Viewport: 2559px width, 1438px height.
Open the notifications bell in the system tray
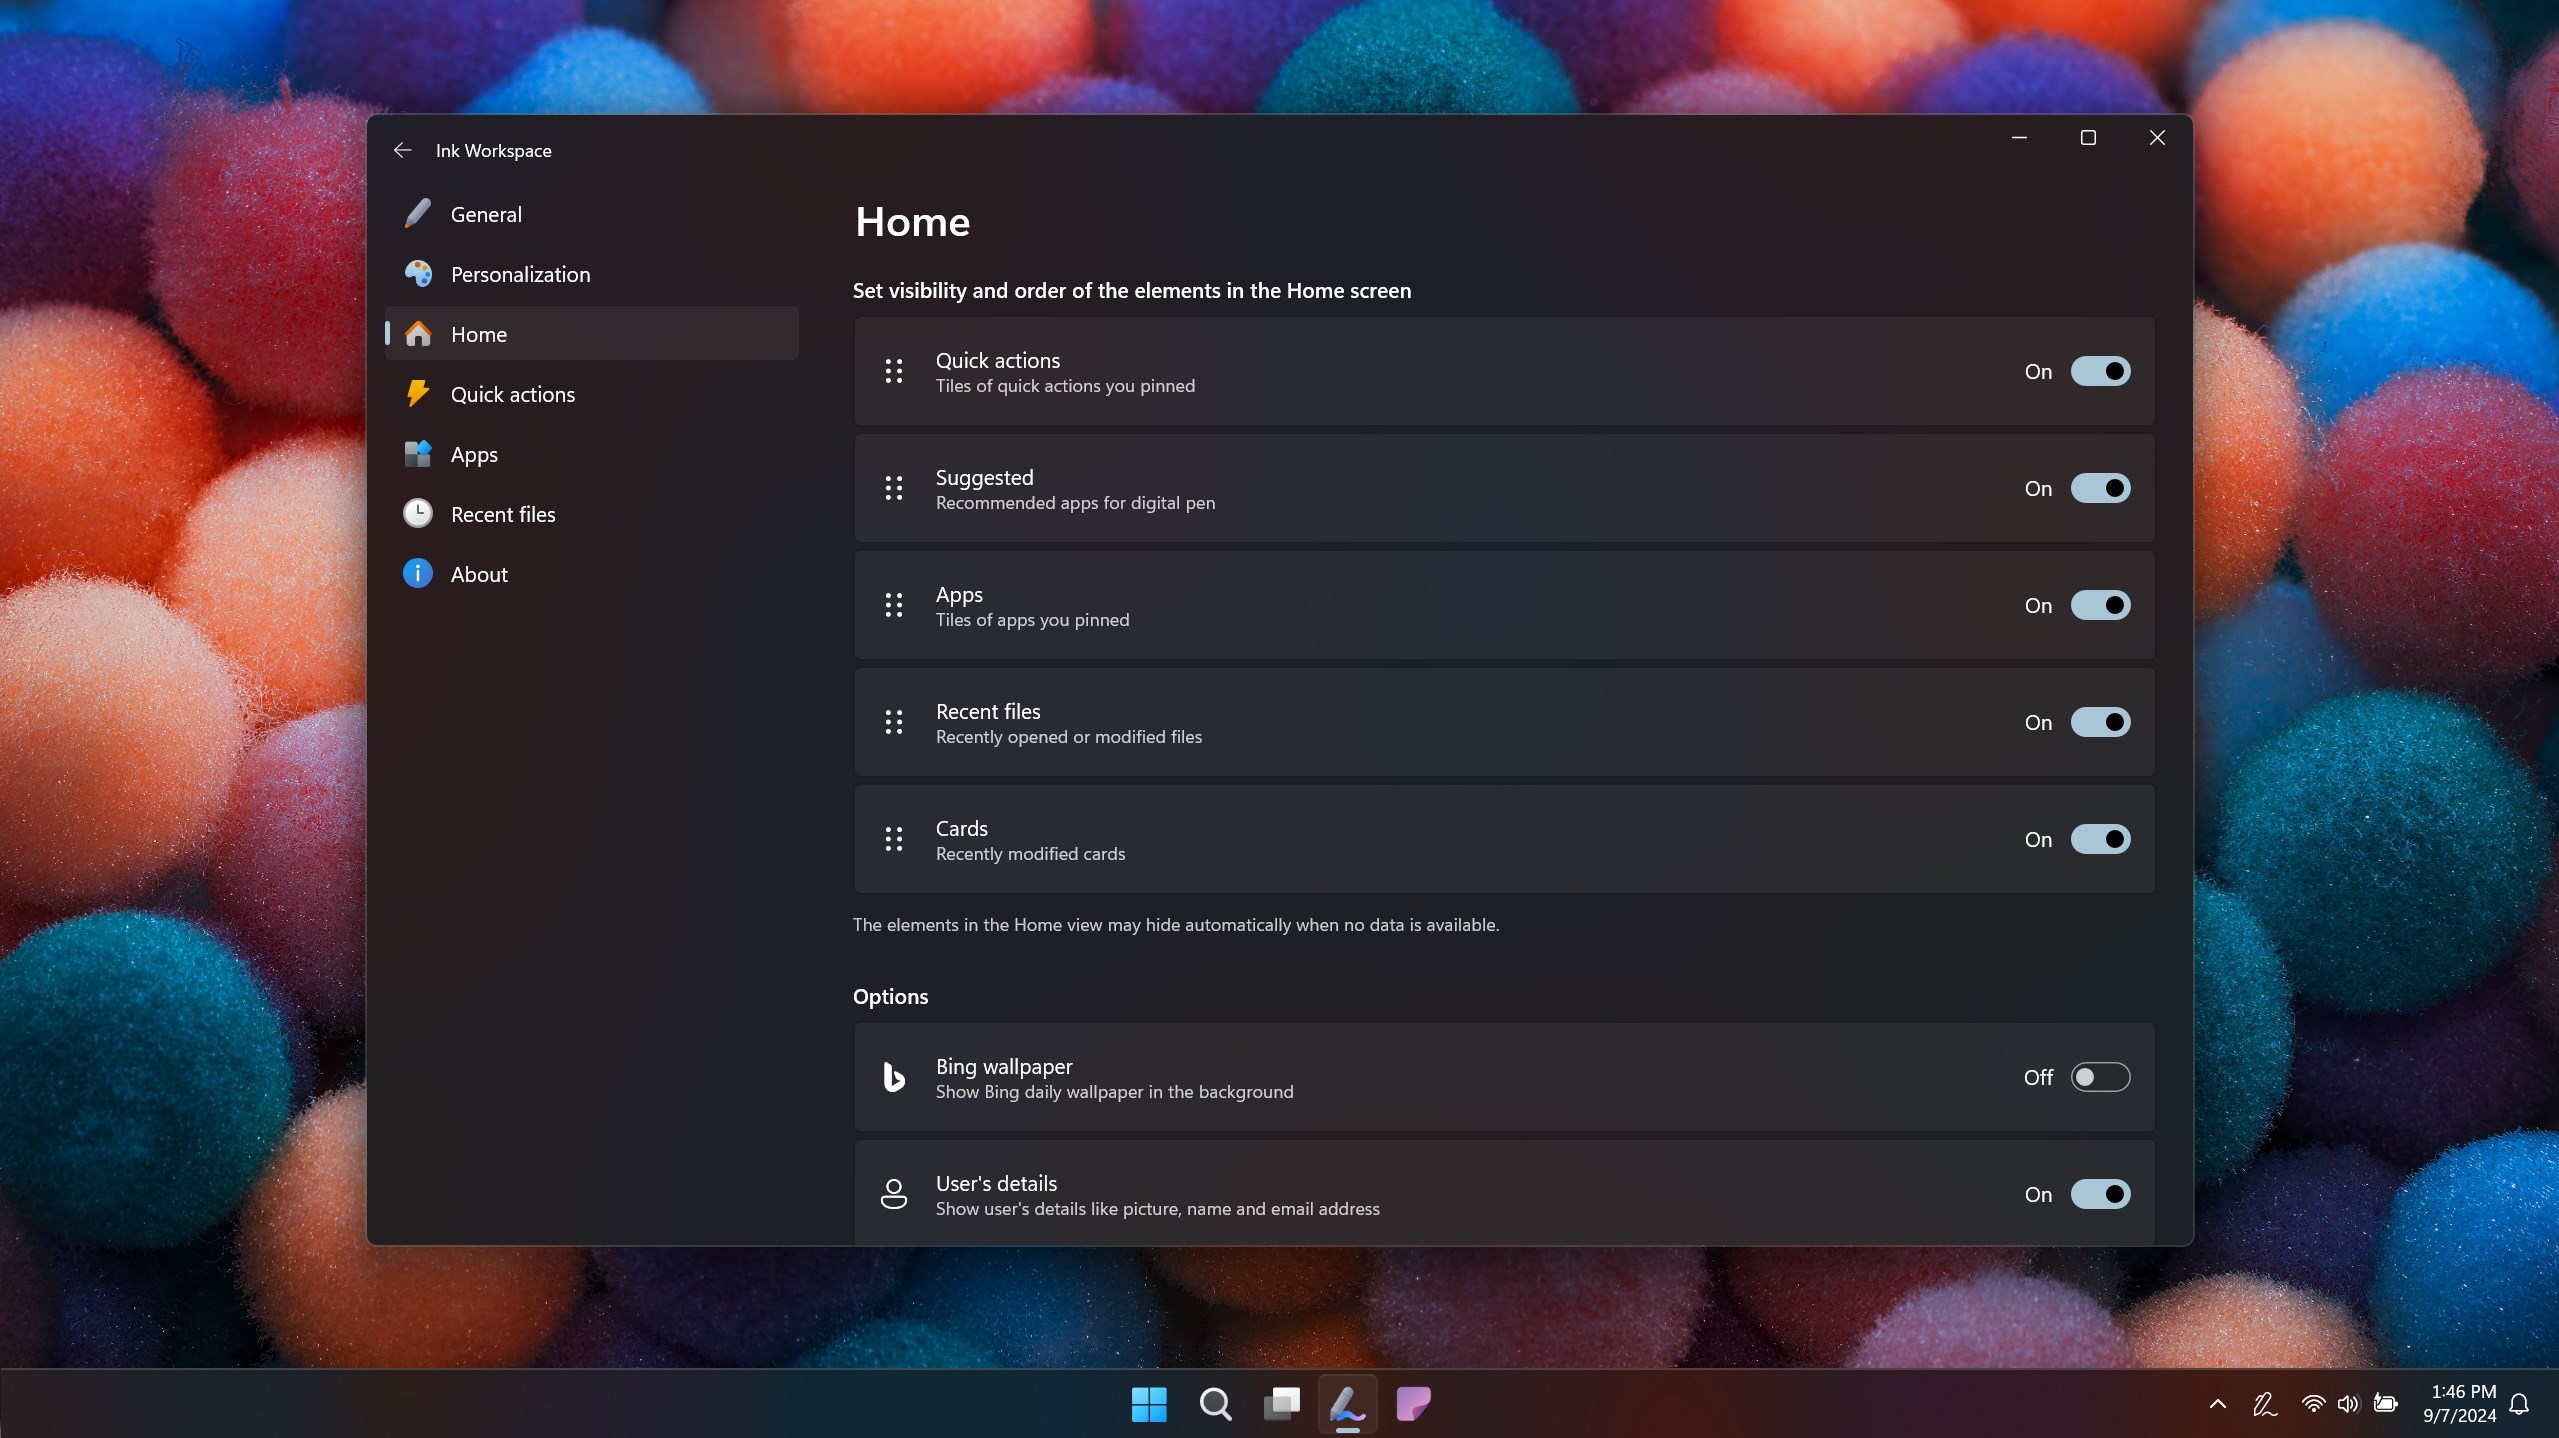tap(2520, 1403)
